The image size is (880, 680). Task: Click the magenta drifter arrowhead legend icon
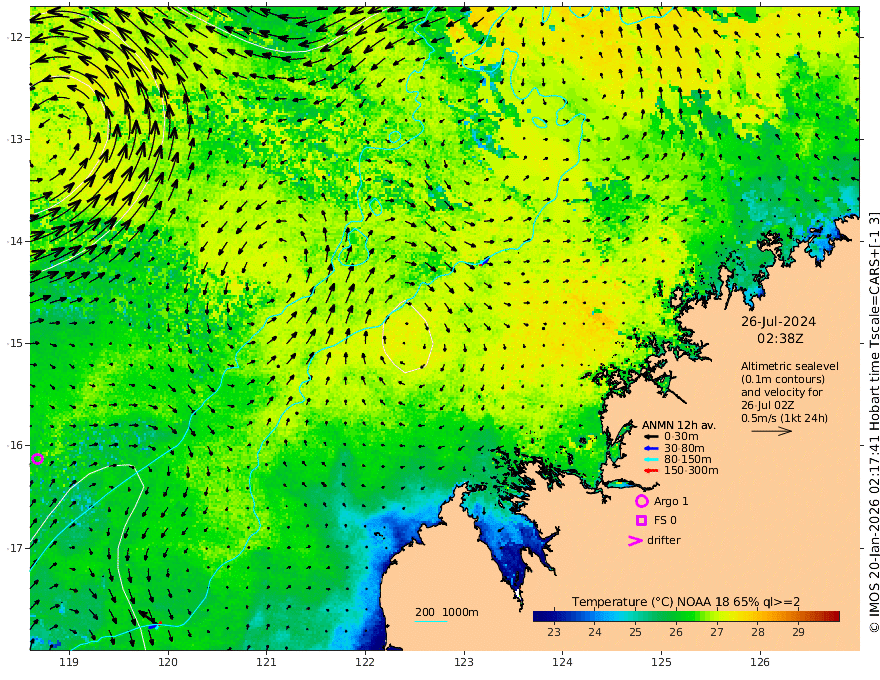coord(635,540)
